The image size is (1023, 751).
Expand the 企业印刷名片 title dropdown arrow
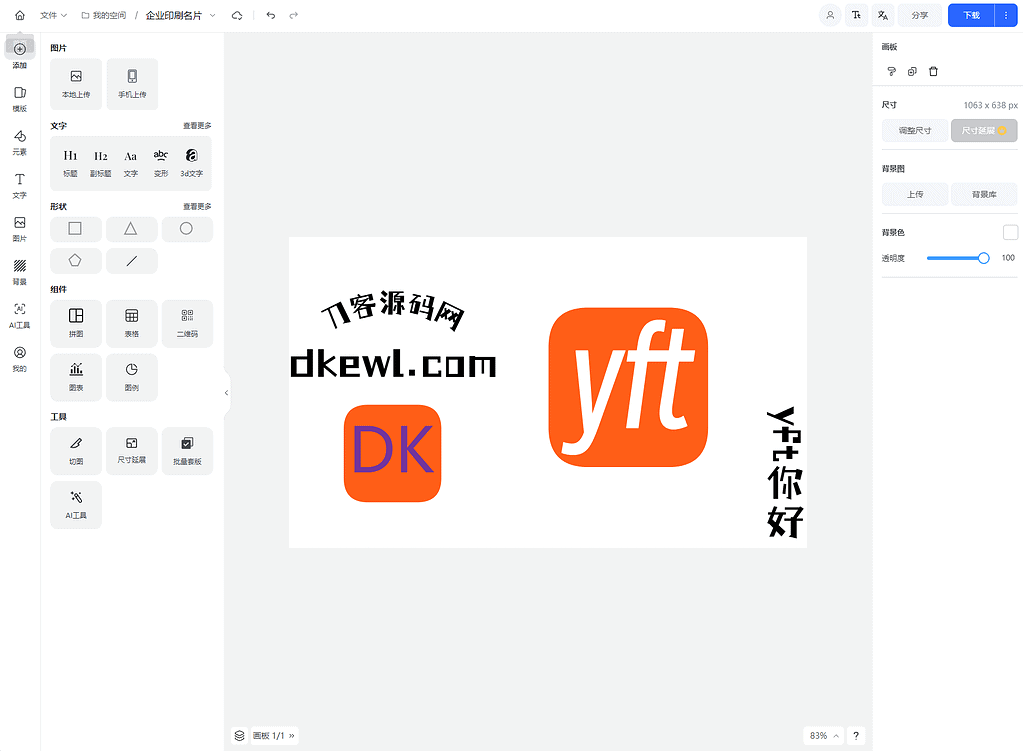(x=213, y=15)
